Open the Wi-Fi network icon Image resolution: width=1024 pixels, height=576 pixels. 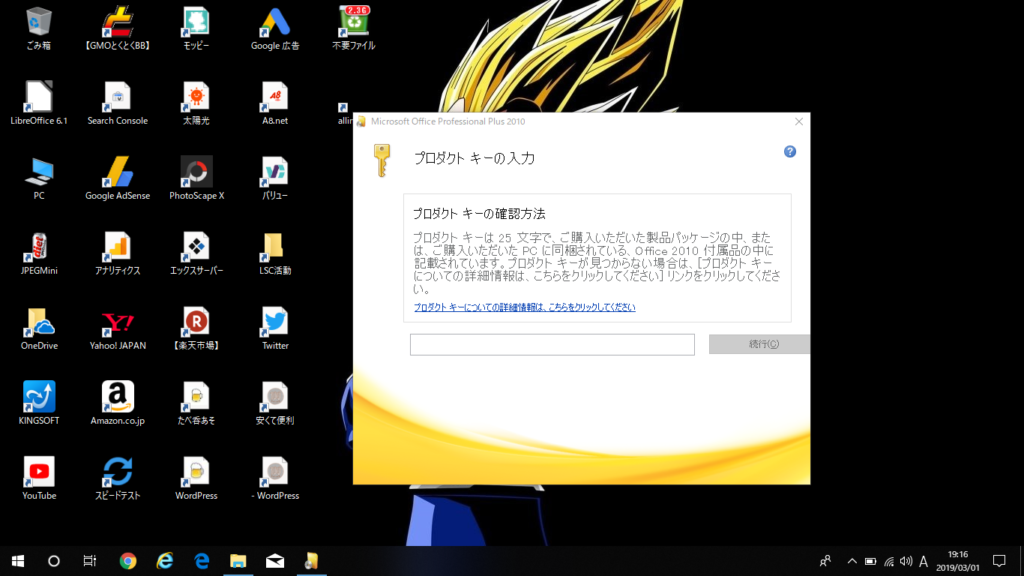coord(888,561)
